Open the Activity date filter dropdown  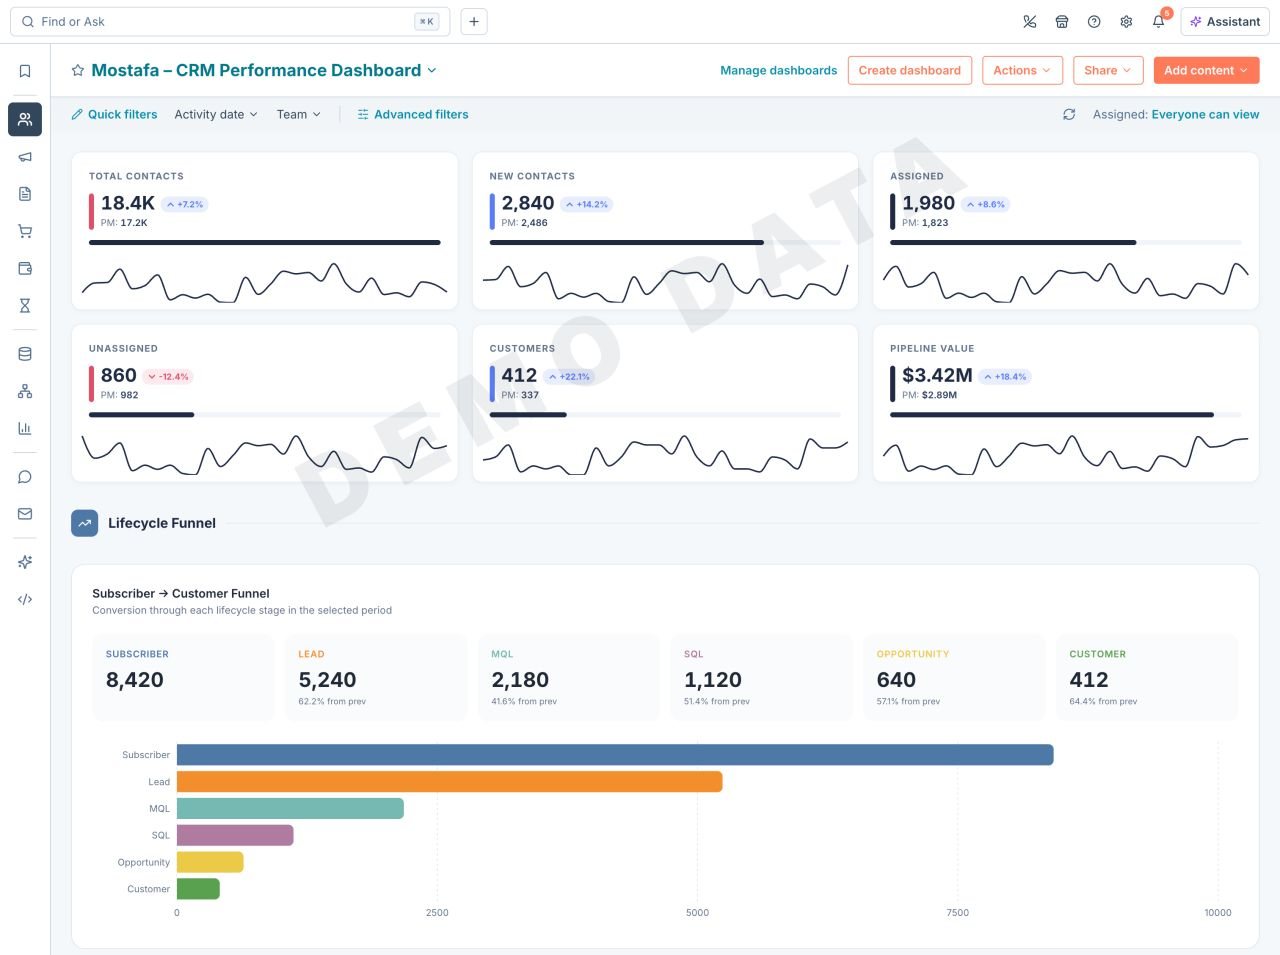point(216,114)
